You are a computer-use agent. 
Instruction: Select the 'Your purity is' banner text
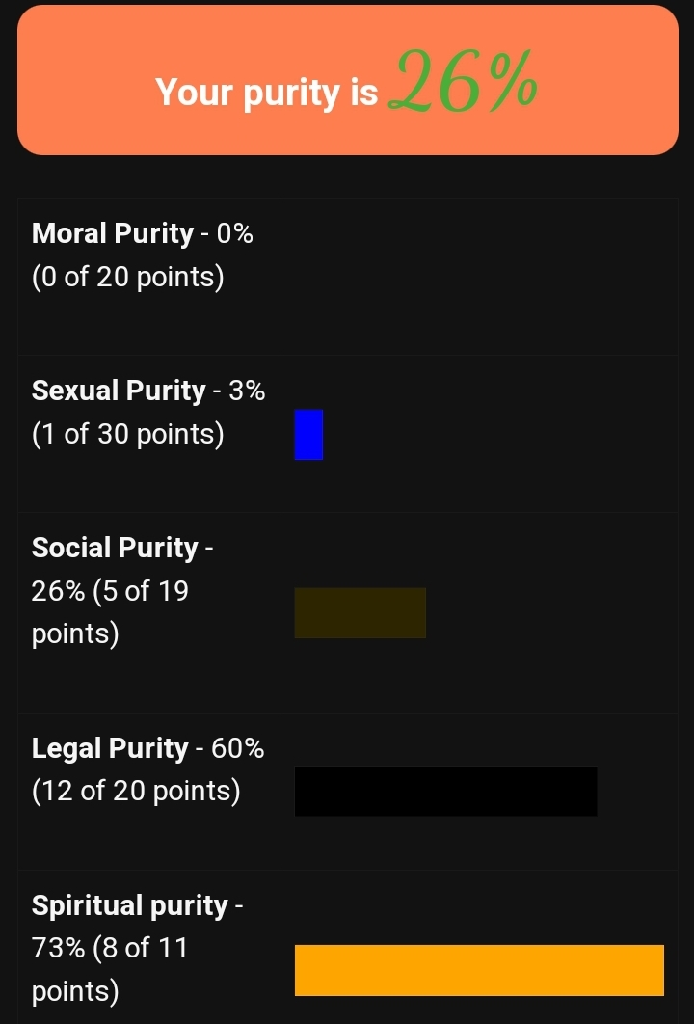(266, 93)
